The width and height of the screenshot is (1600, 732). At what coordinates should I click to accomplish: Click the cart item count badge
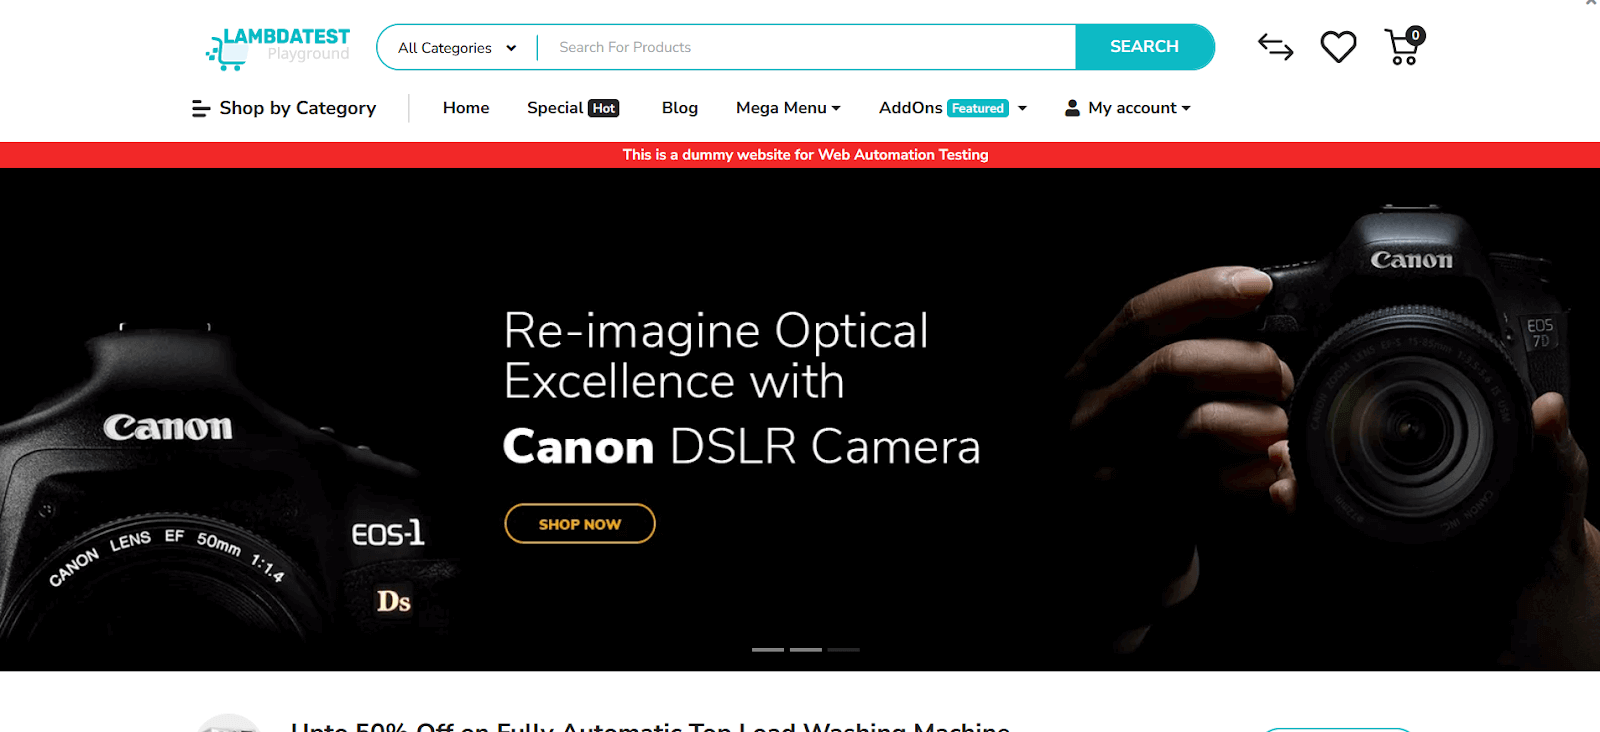pyautogui.click(x=1415, y=35)
